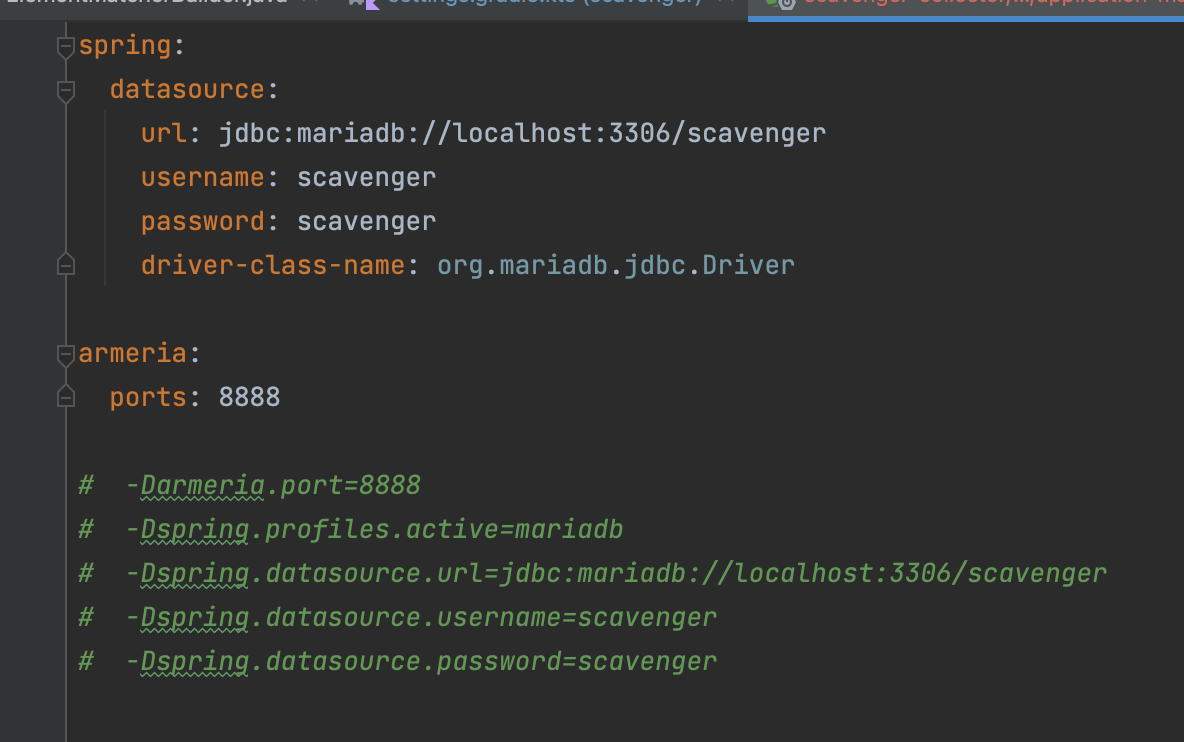The width and height of the screenshot is (1184, 742).
Task: Collapse the spring block fold marker
Action: click(x=66, y=47)
